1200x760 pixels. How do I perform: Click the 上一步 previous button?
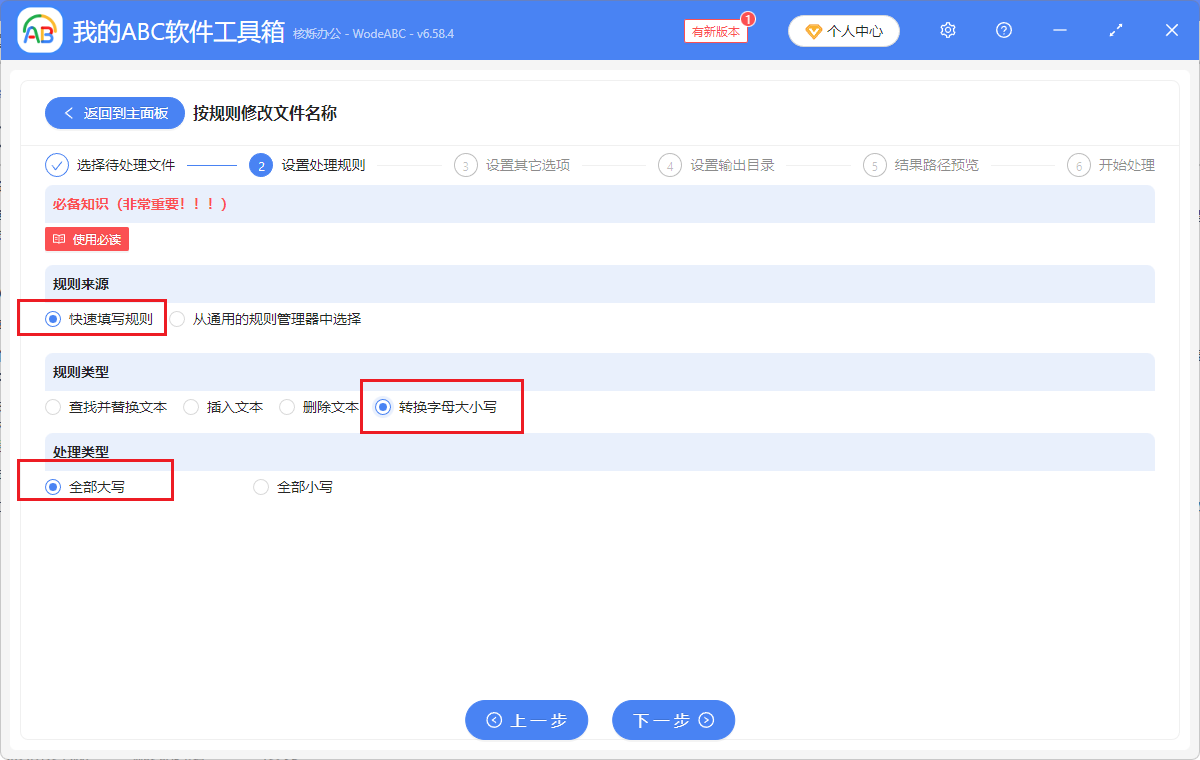(x=526, y=719)
